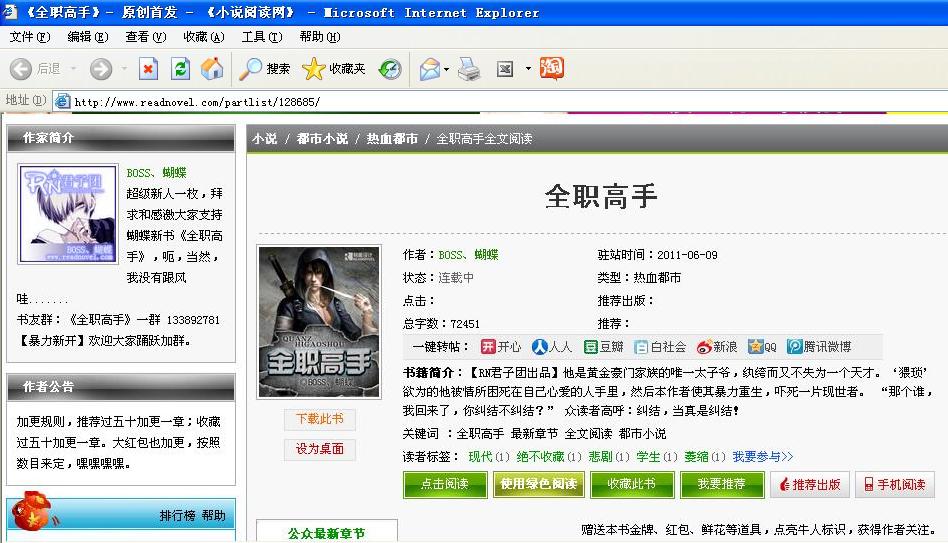The image size is (948, 543).
Task: Click the 全职高手 book cover image
Action: tap(319, 321)
